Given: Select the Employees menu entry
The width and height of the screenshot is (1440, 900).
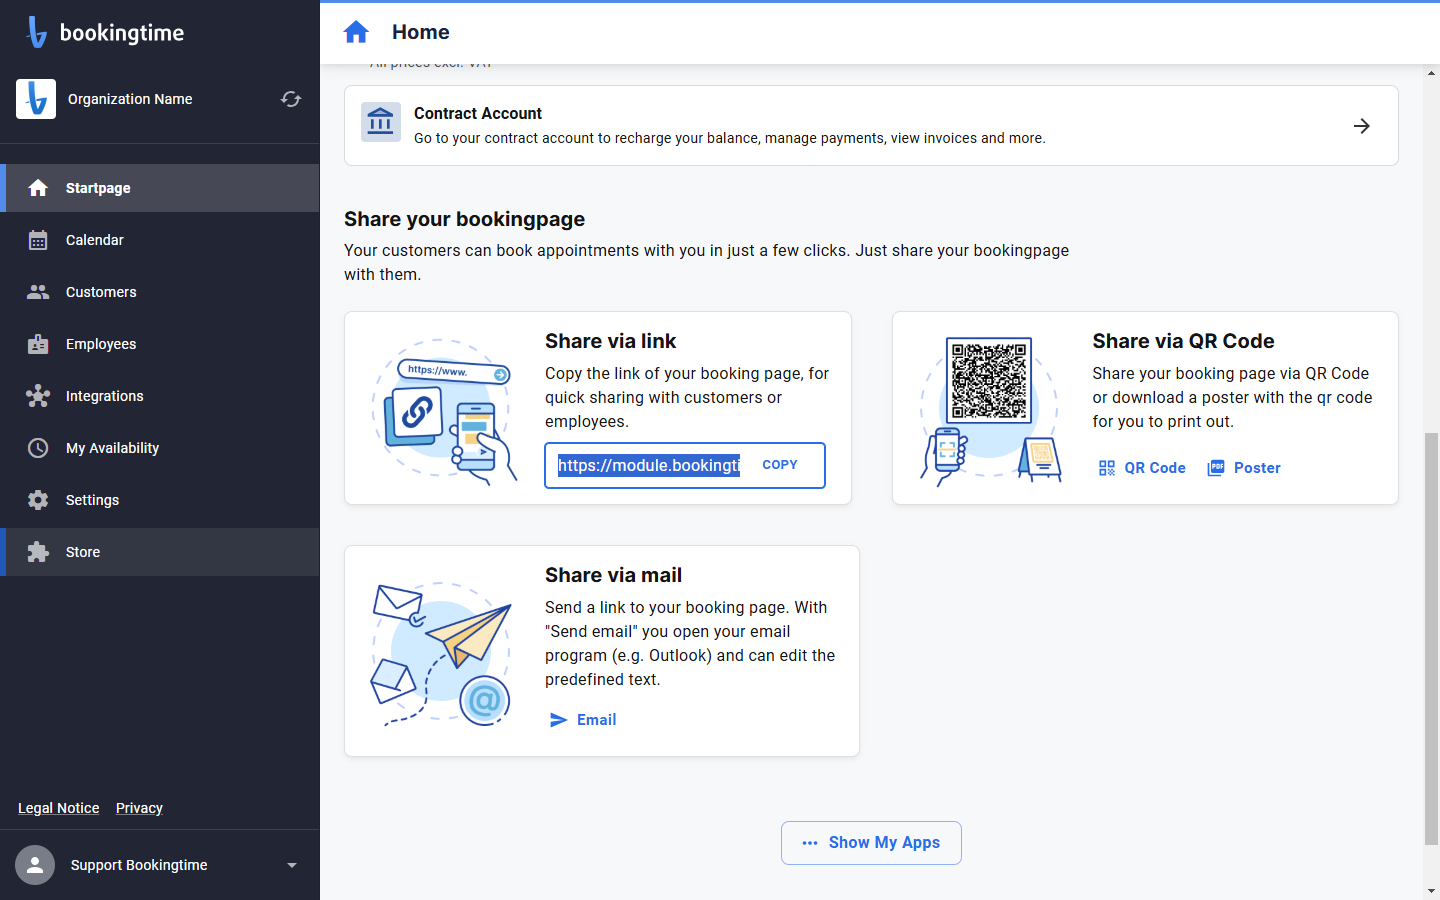Looking at the screenshot, I should pyautogui.click(x=160, y=344).
